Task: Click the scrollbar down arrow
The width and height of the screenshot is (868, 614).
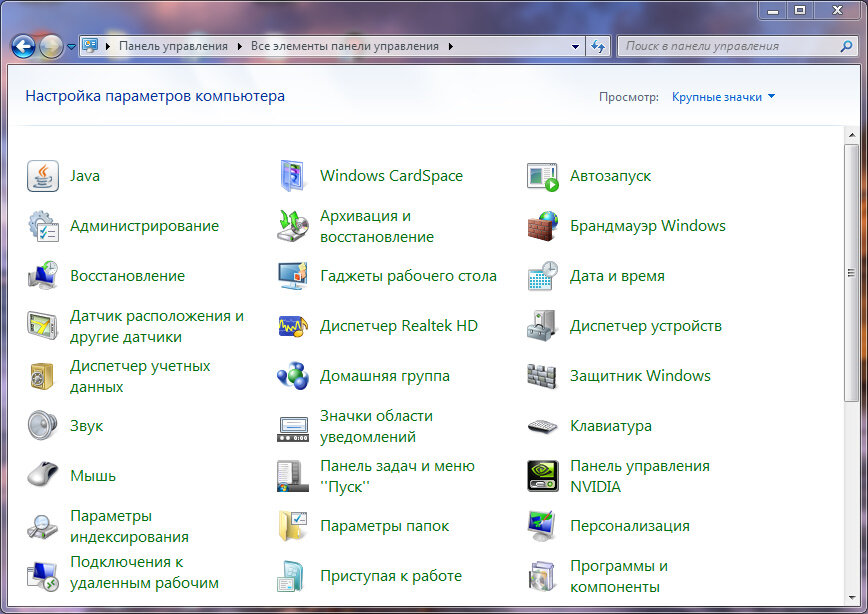Action: click(851, 598)
